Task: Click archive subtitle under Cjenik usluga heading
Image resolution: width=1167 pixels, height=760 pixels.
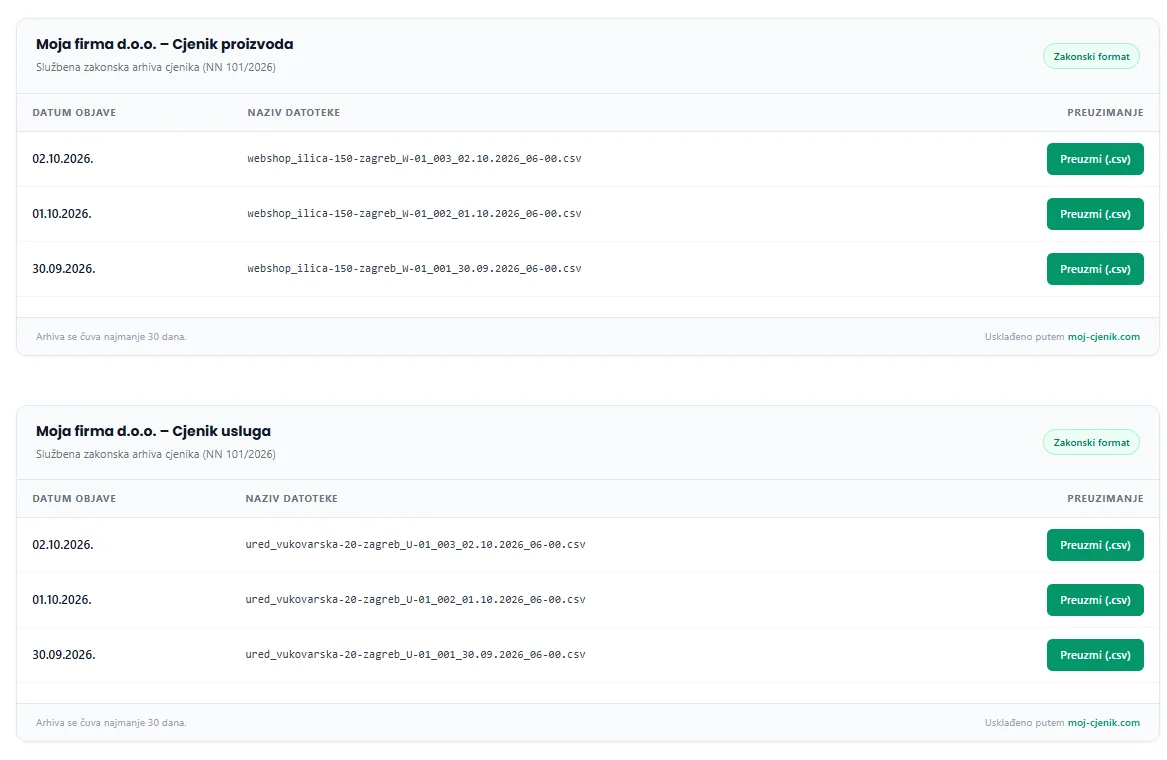Action: (156, 454)
